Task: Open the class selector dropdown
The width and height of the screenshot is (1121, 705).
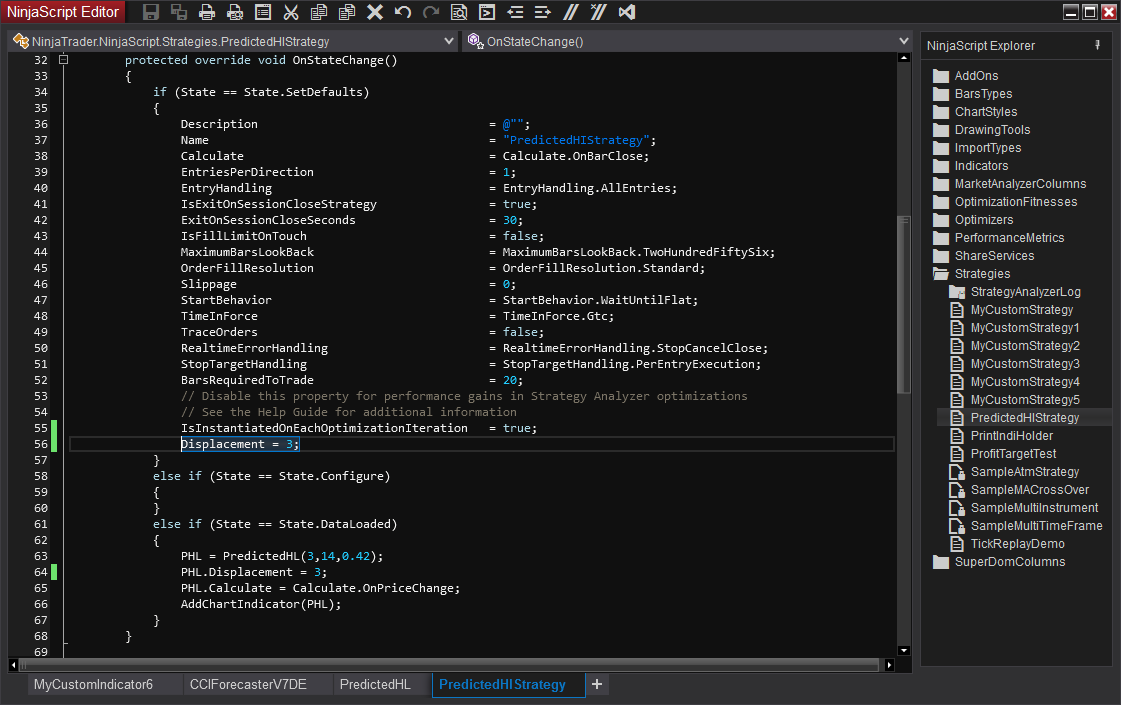Action: pos(448,42)
